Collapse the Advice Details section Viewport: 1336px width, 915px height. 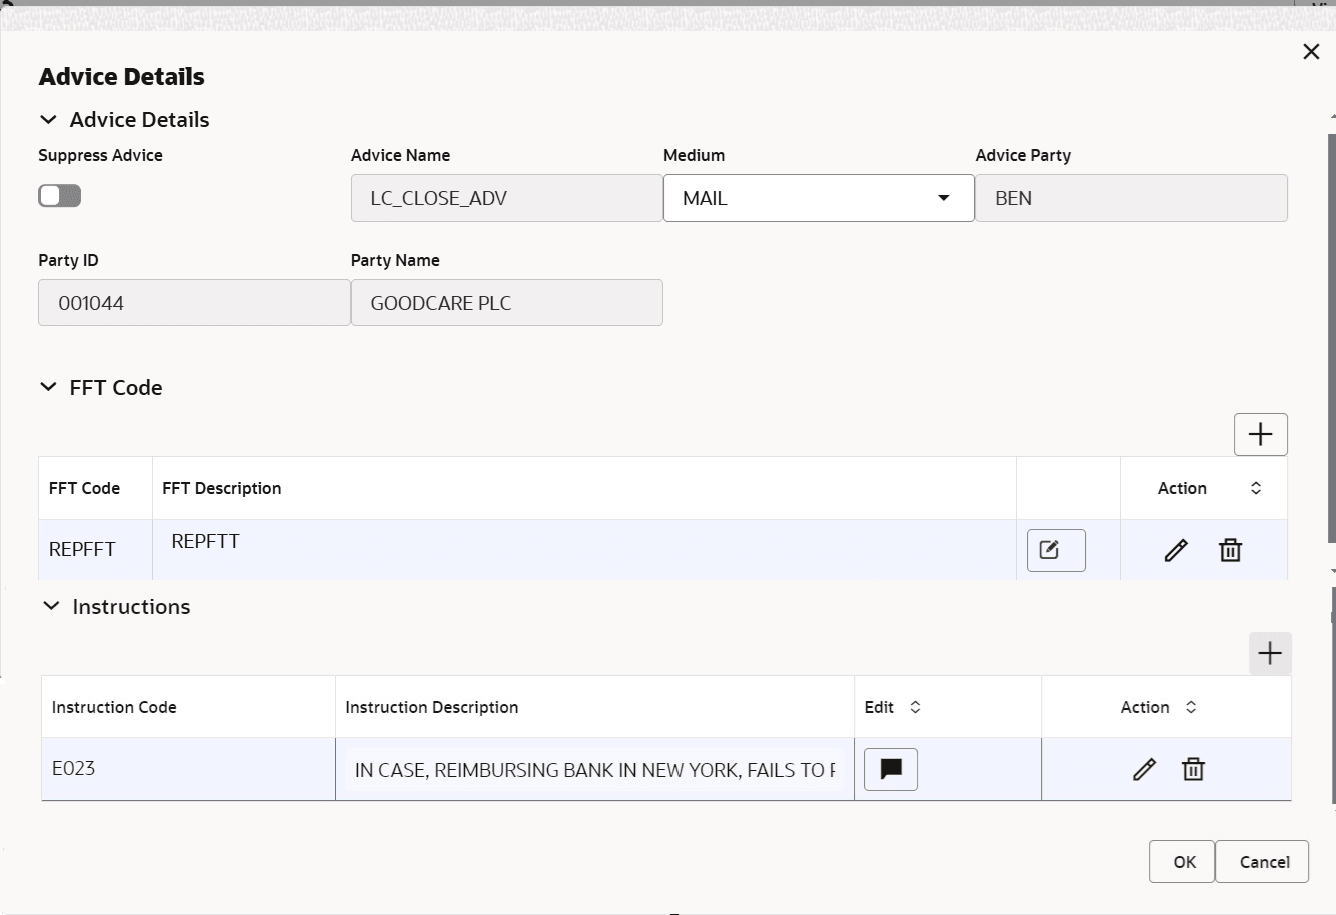(48, 119)
